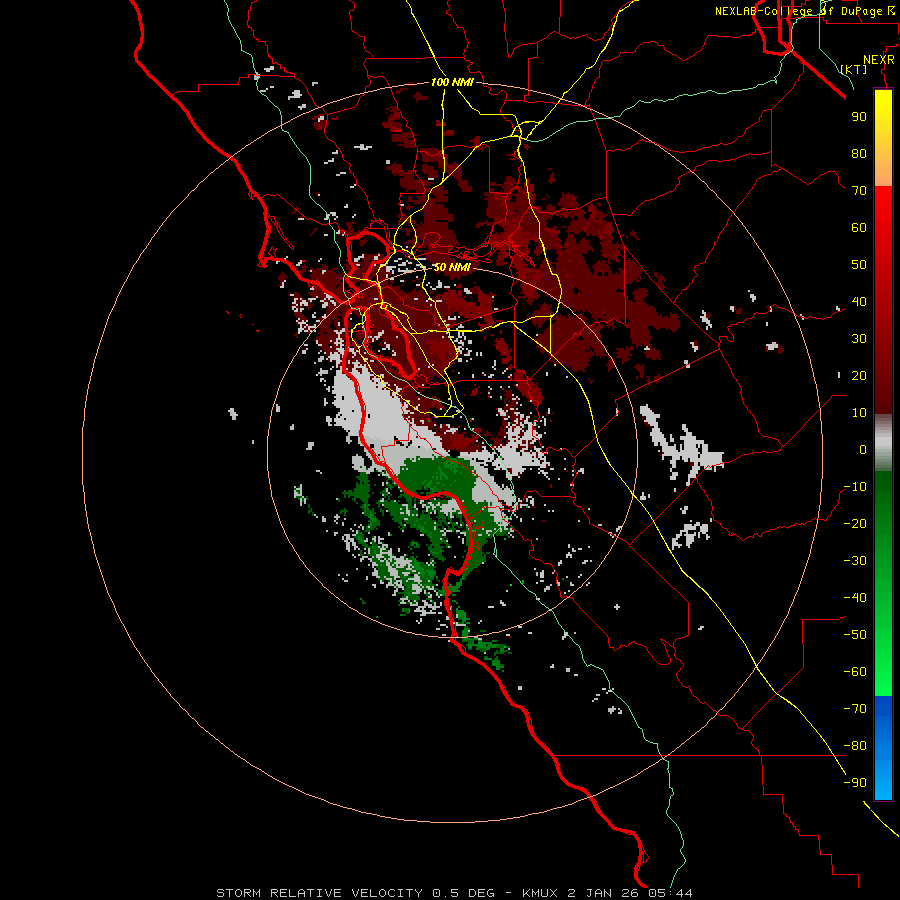This screenshot has height=900, width=900.
Task: Click the '-80' value on color scale
Action: tap(855, 746)
